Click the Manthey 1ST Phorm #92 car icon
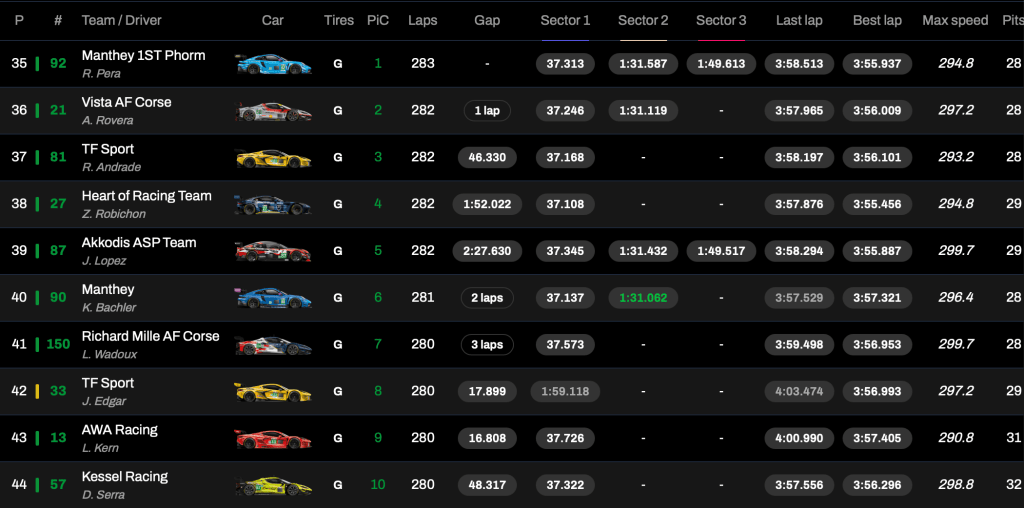The height and width of the screenshot is (508, 1024). tap(273, 64)
